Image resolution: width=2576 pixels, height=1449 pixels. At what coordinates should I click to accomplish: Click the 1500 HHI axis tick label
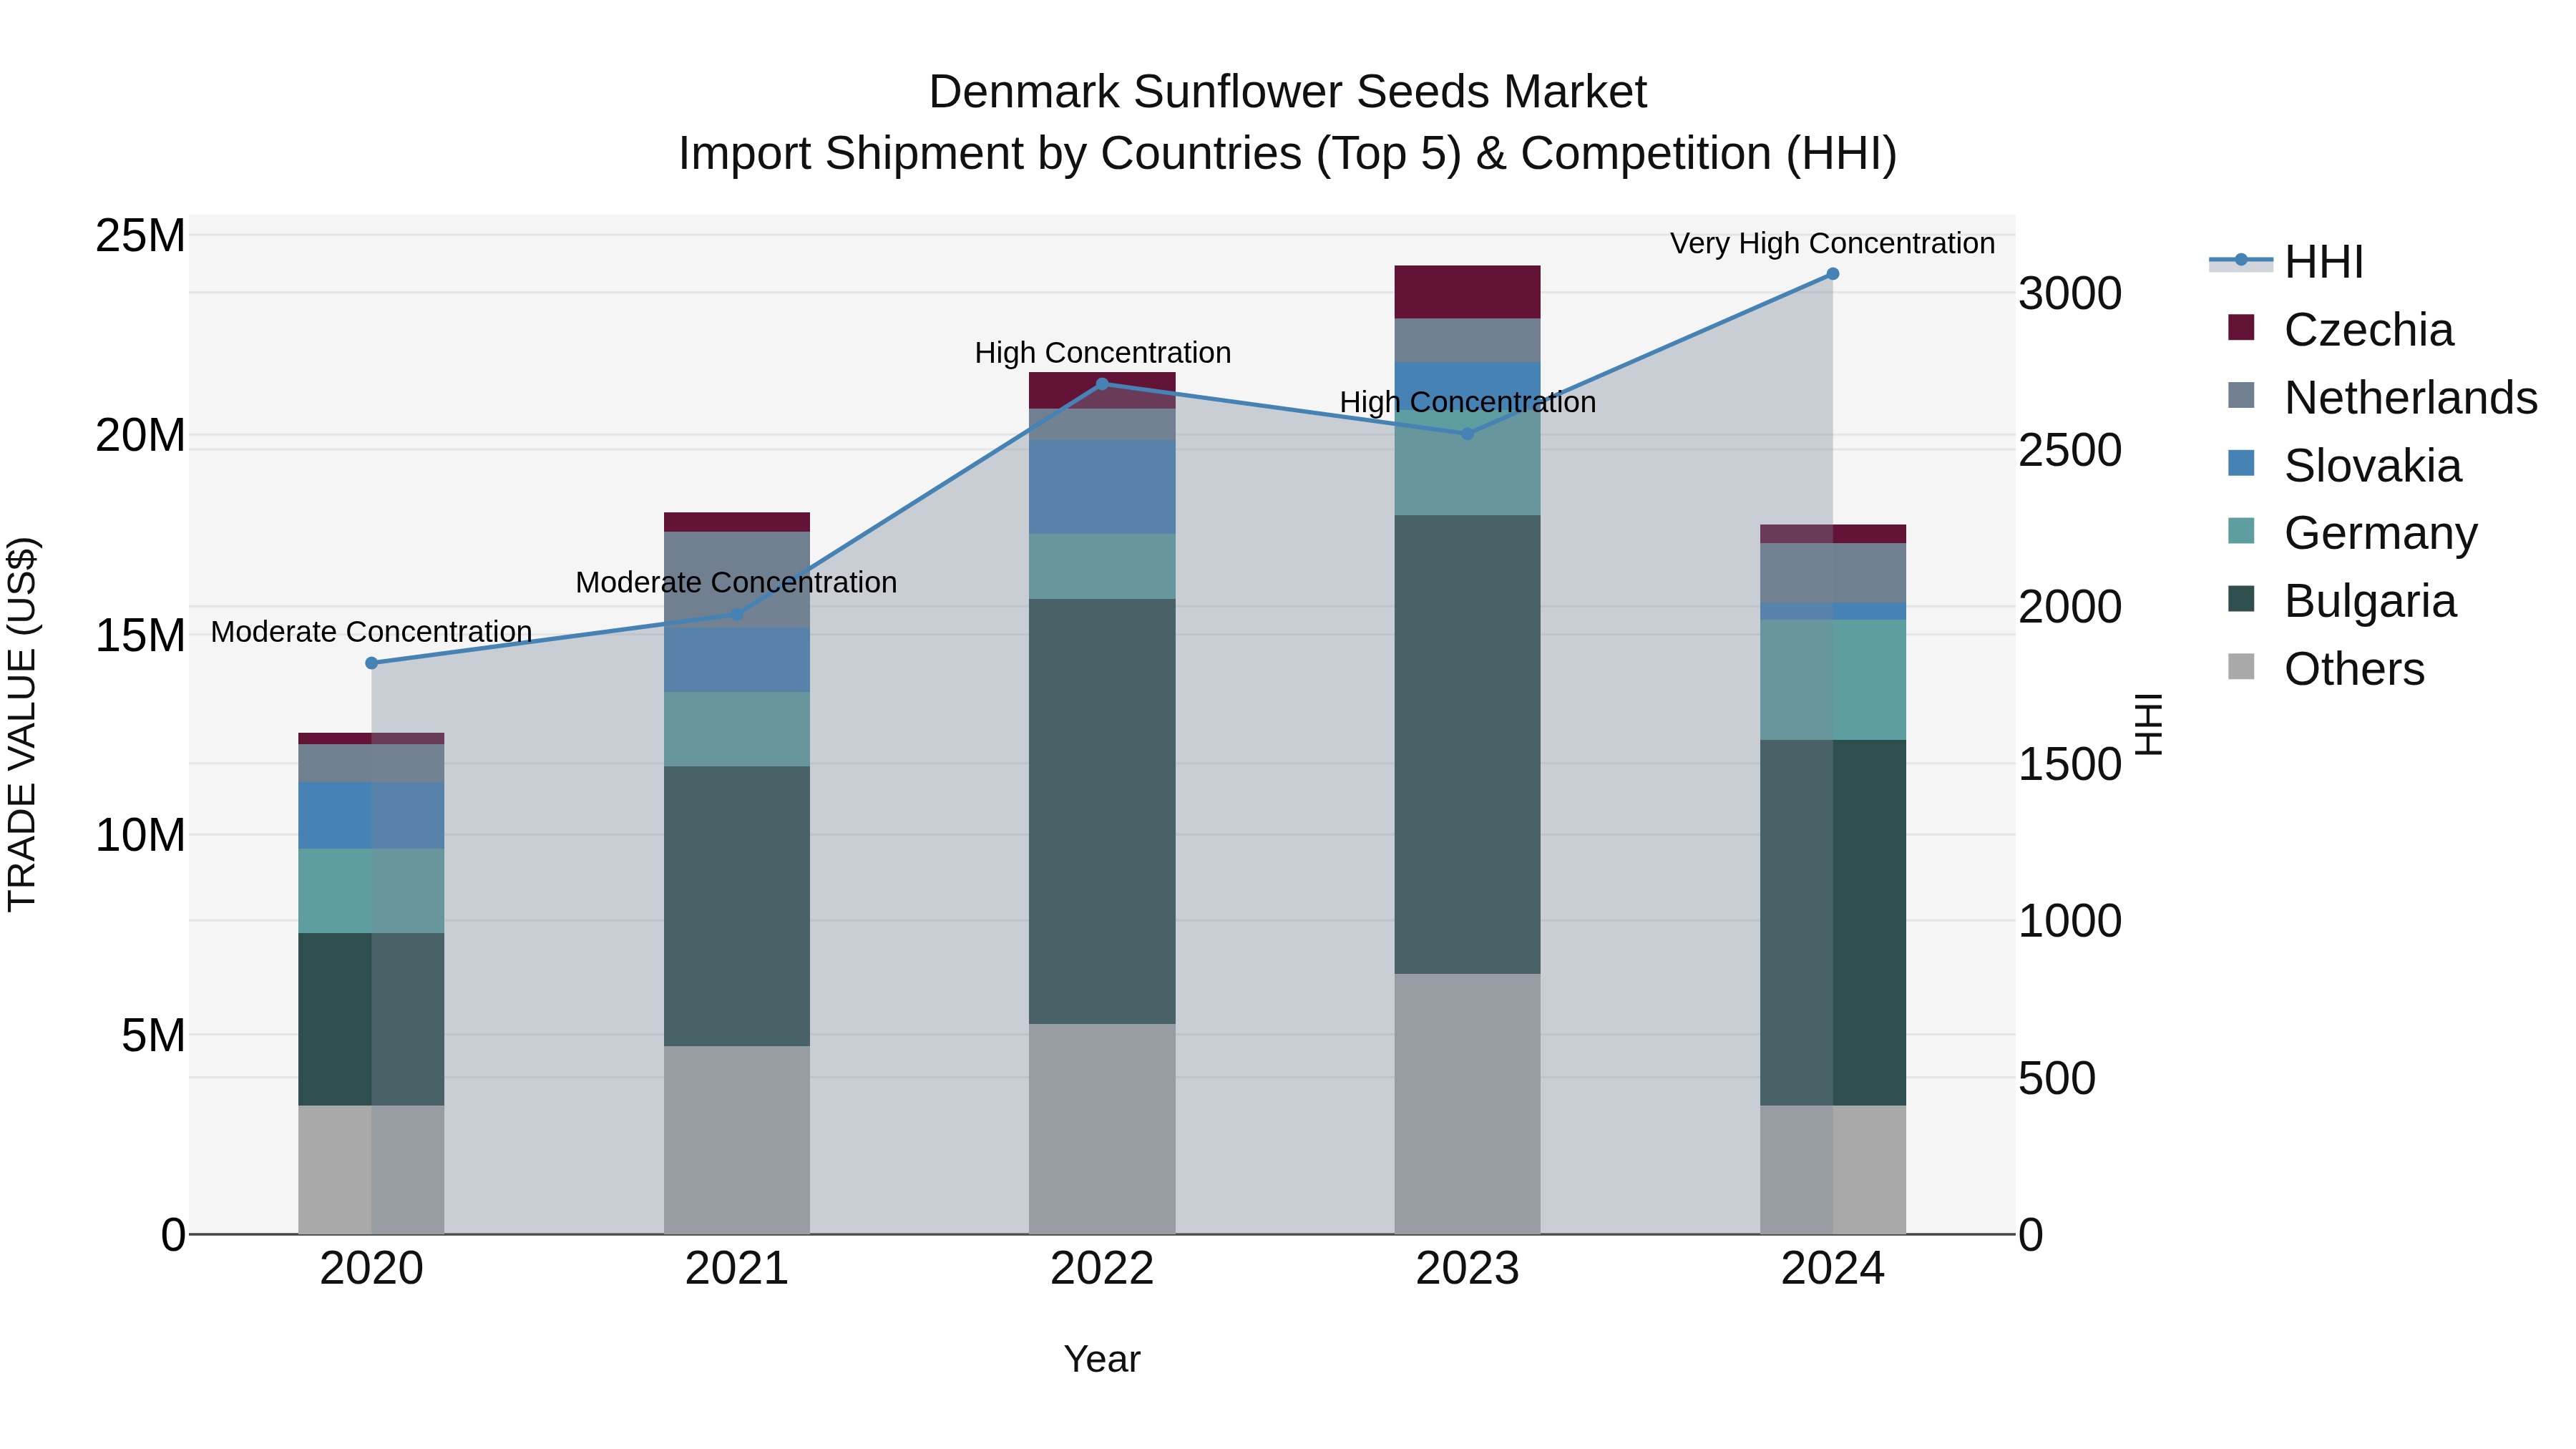(2070, 764)
